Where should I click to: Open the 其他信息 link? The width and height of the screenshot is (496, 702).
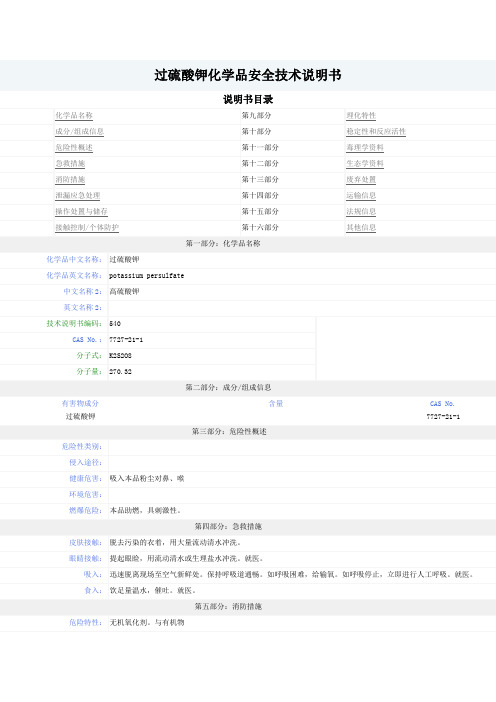(x=361, y=227)
